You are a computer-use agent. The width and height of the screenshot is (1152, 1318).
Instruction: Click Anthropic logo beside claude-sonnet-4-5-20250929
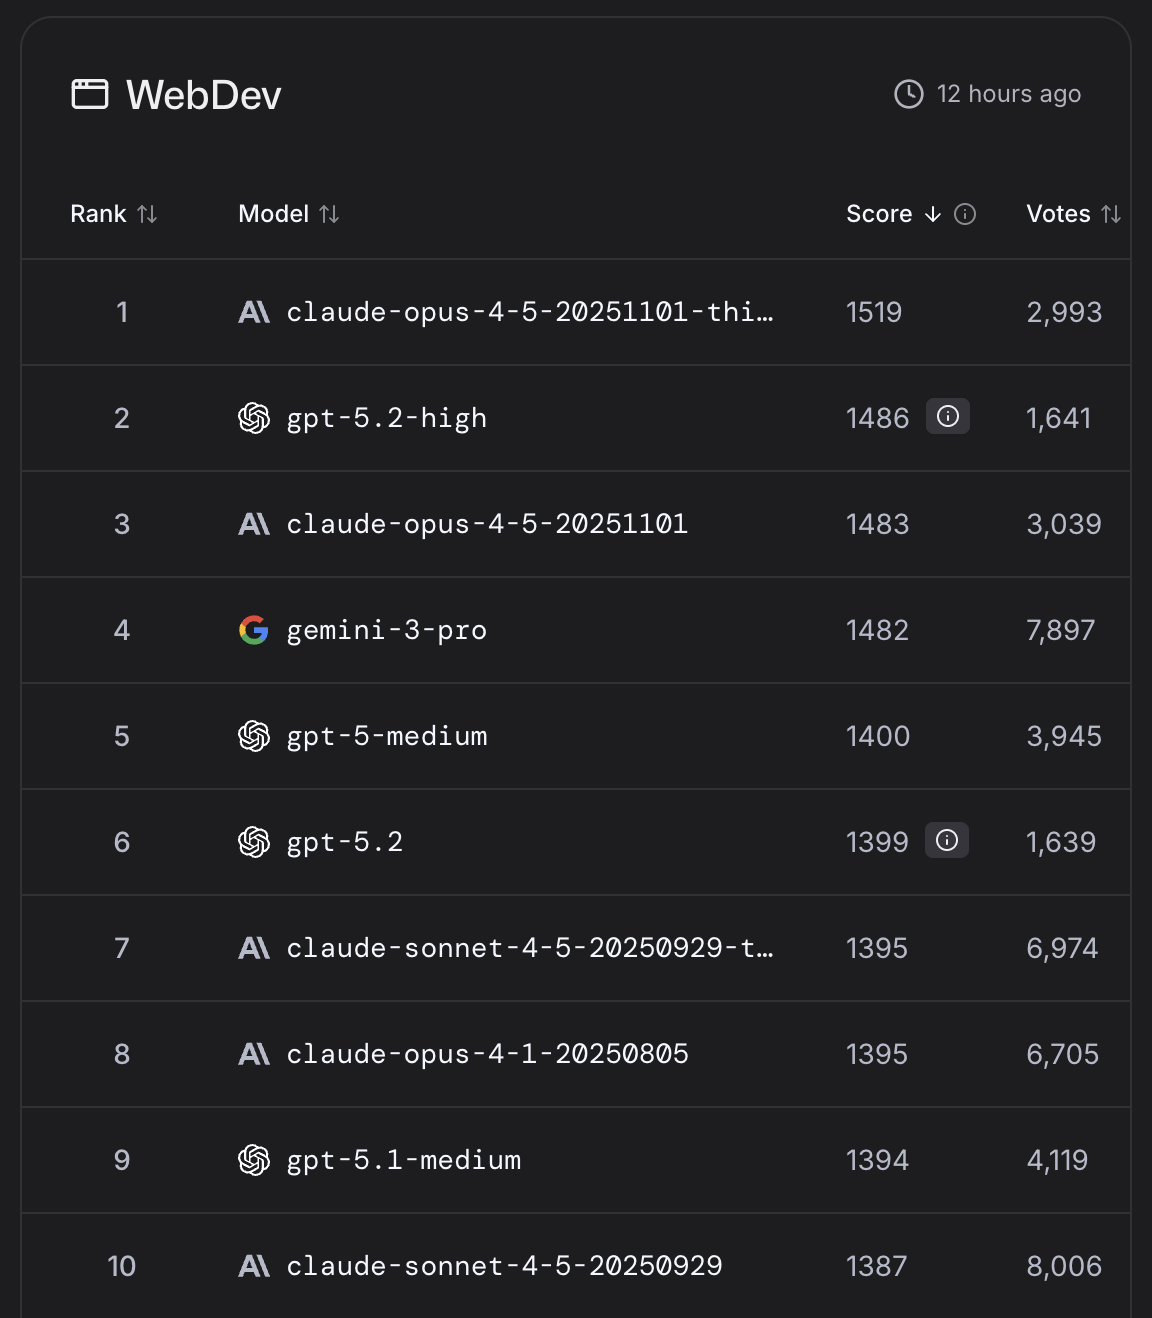[x=254, y=1266]
